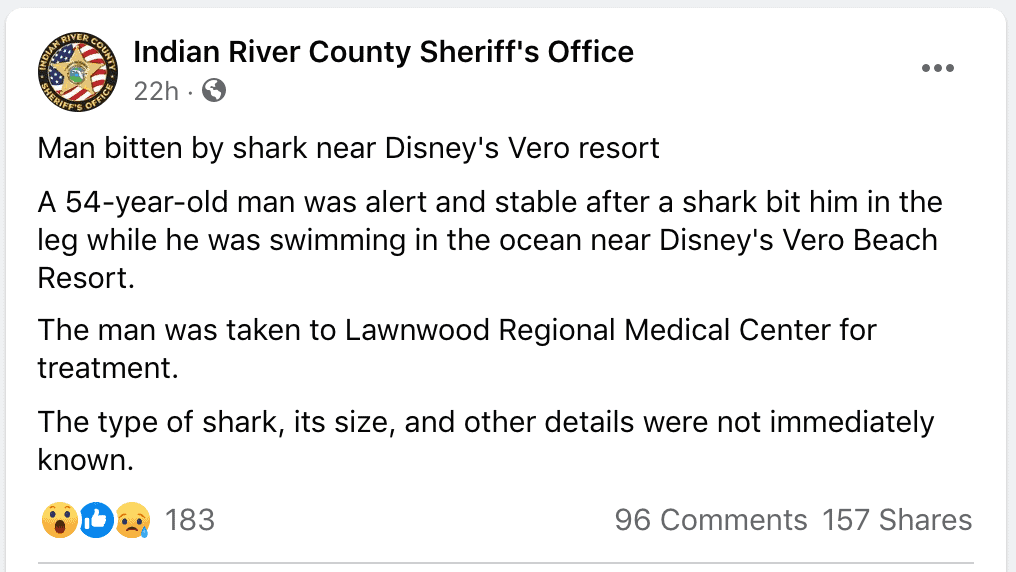The width and height of the screenshot is (1016, 572).
Task: Click the words 'Disney's Vero Beach'
Action: click(x=798, y=240)
